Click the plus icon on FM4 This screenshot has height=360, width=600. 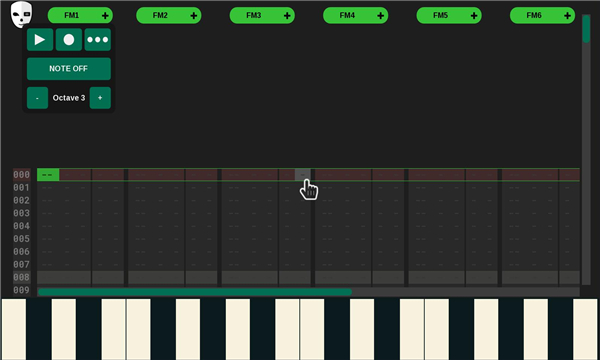coord(380,16)
